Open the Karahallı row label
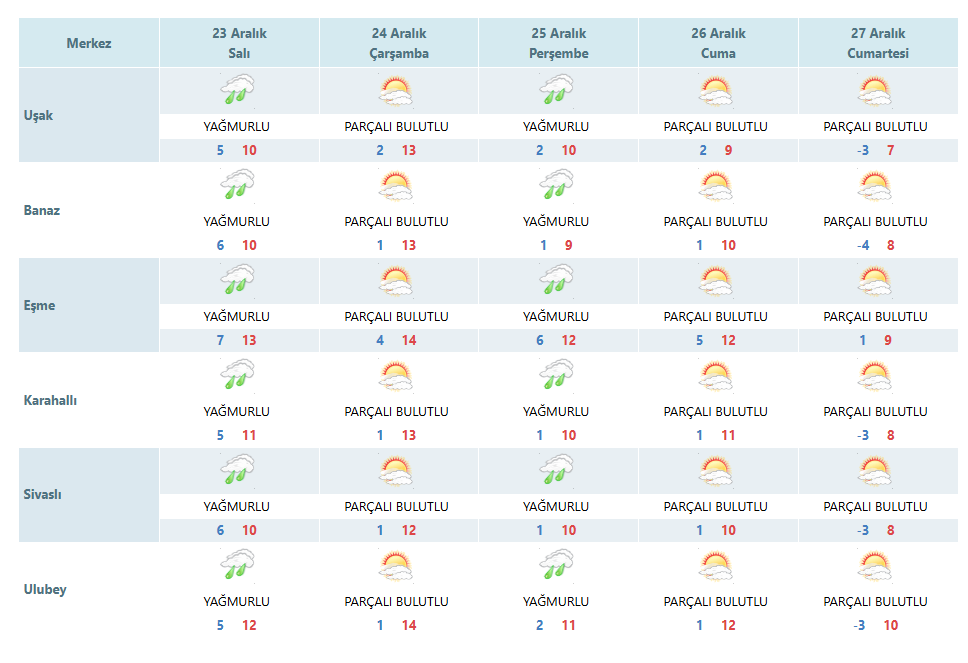The image size is (968, 663). click(50, 400)
